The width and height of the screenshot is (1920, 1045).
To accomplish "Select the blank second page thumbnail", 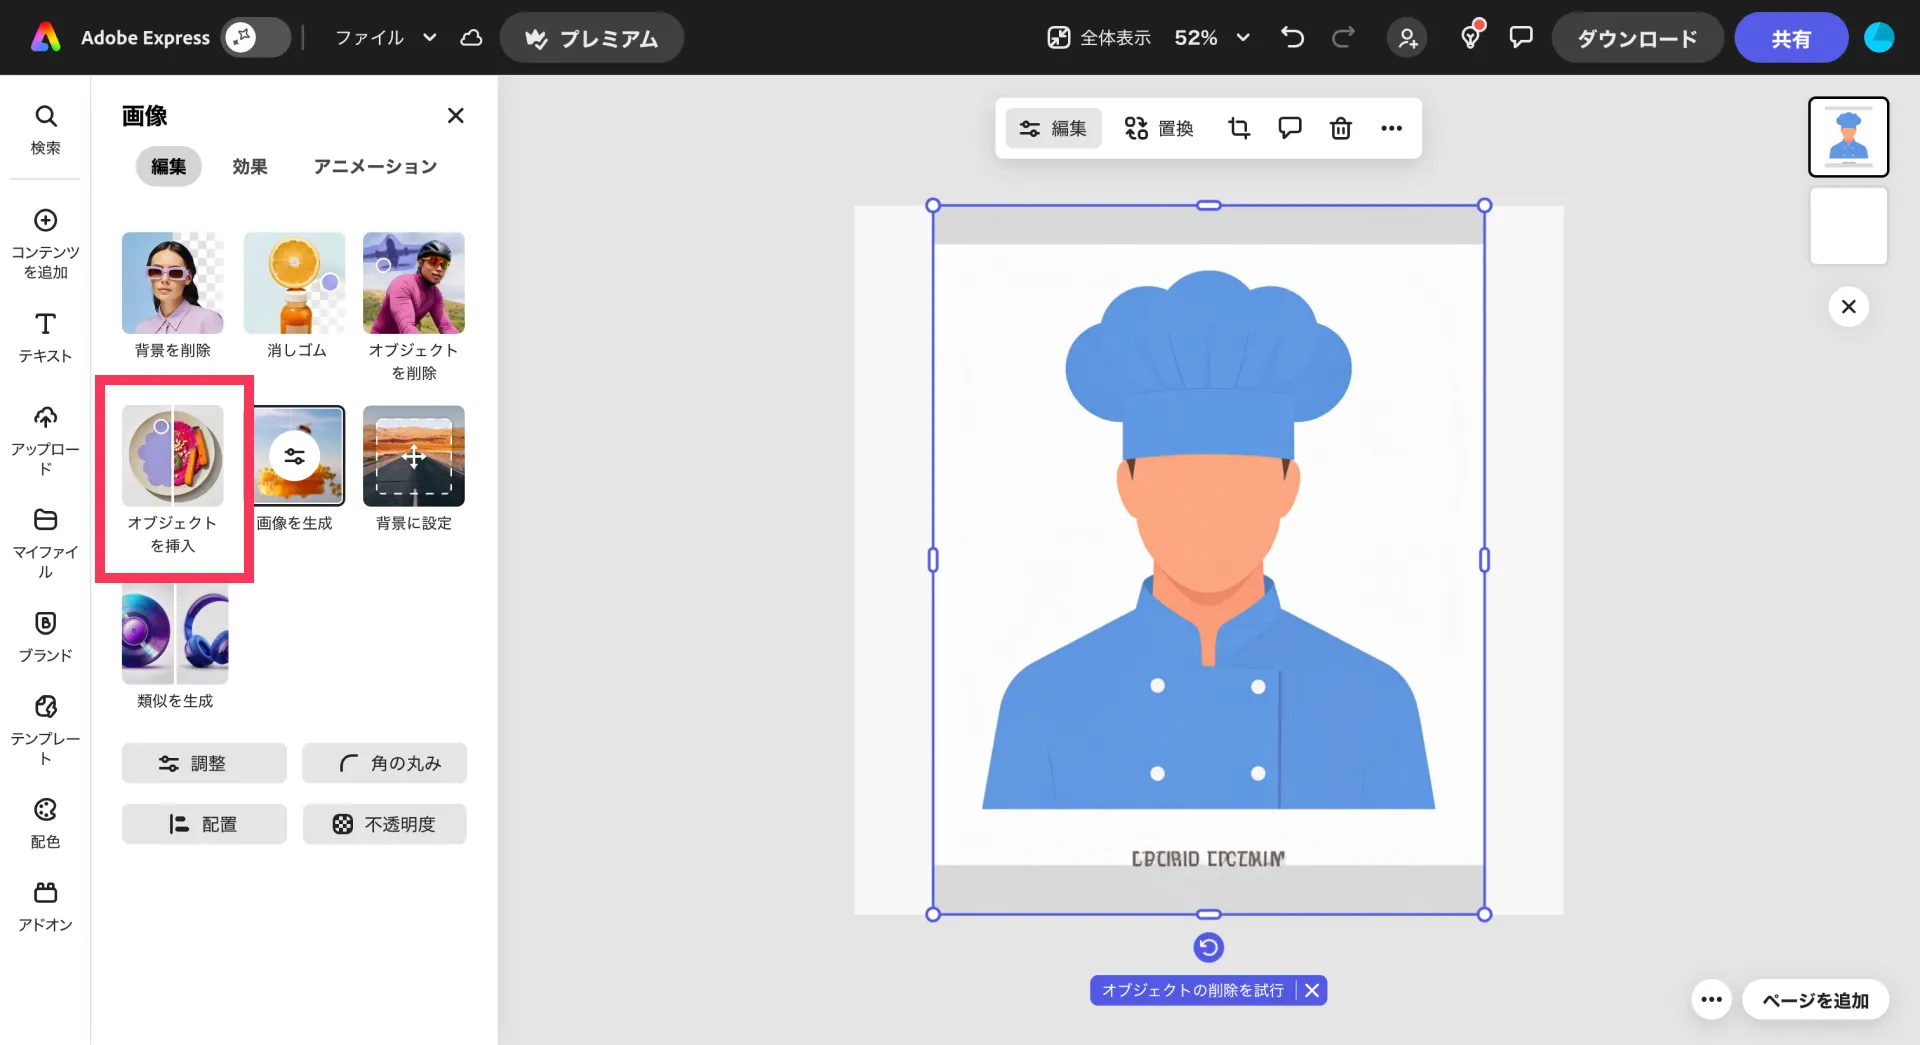I will click(x=1848, y=226).
